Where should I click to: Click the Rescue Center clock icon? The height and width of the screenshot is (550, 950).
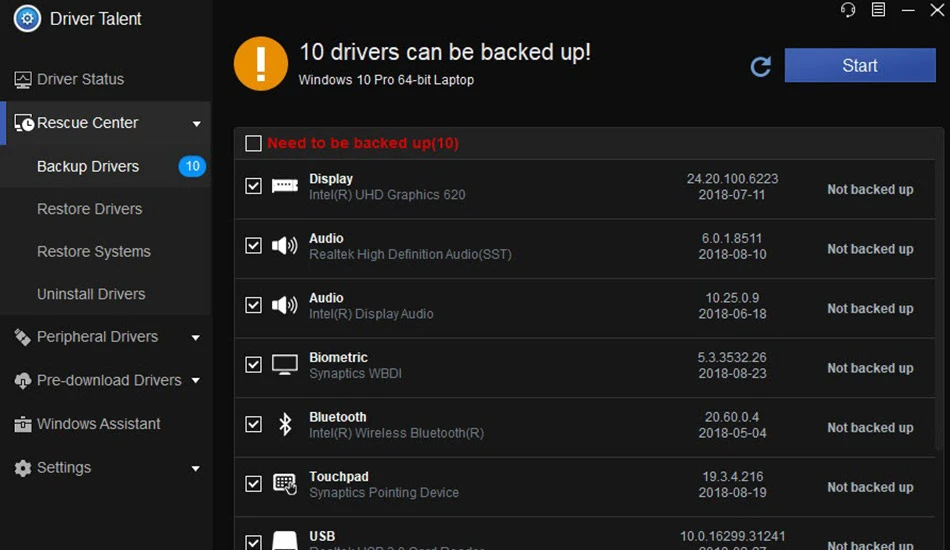[24, 123]
